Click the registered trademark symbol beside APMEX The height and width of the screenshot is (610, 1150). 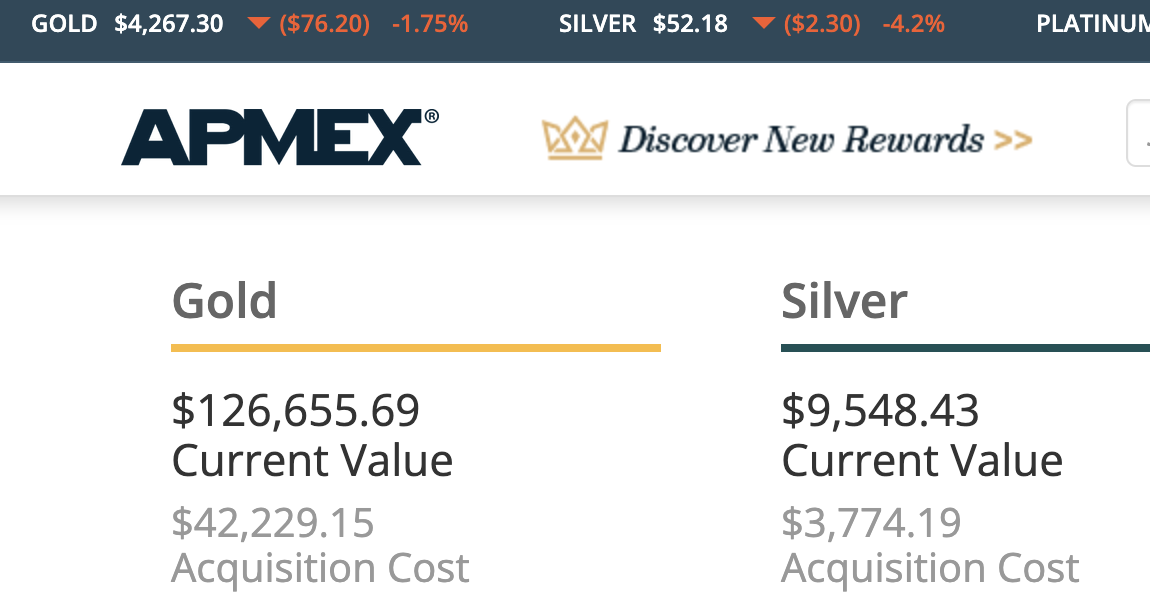tap(431, 117)
